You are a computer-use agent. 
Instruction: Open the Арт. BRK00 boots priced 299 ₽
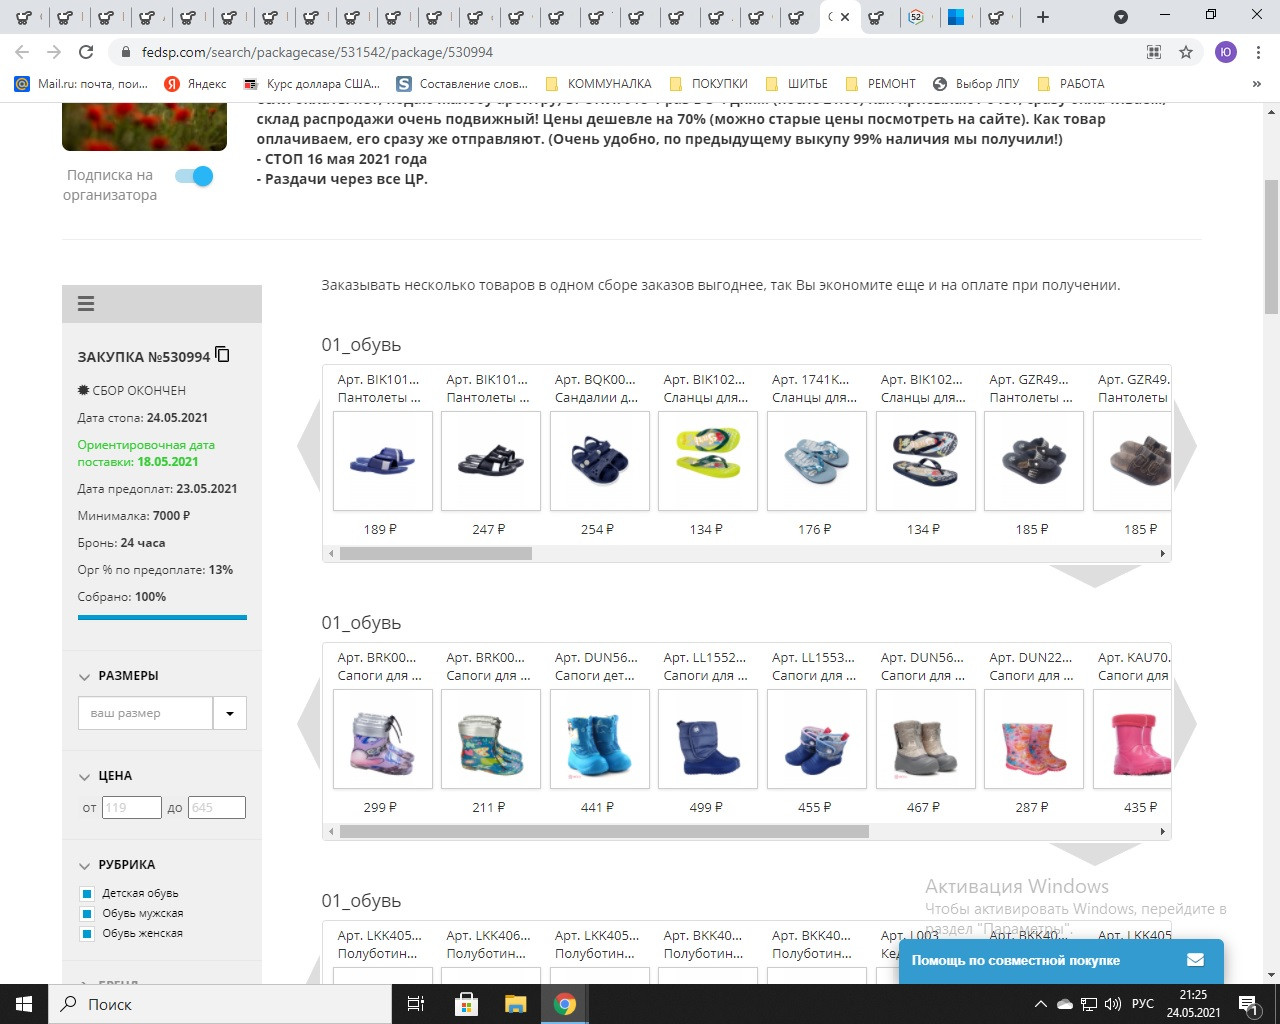[x=382, y=739]
